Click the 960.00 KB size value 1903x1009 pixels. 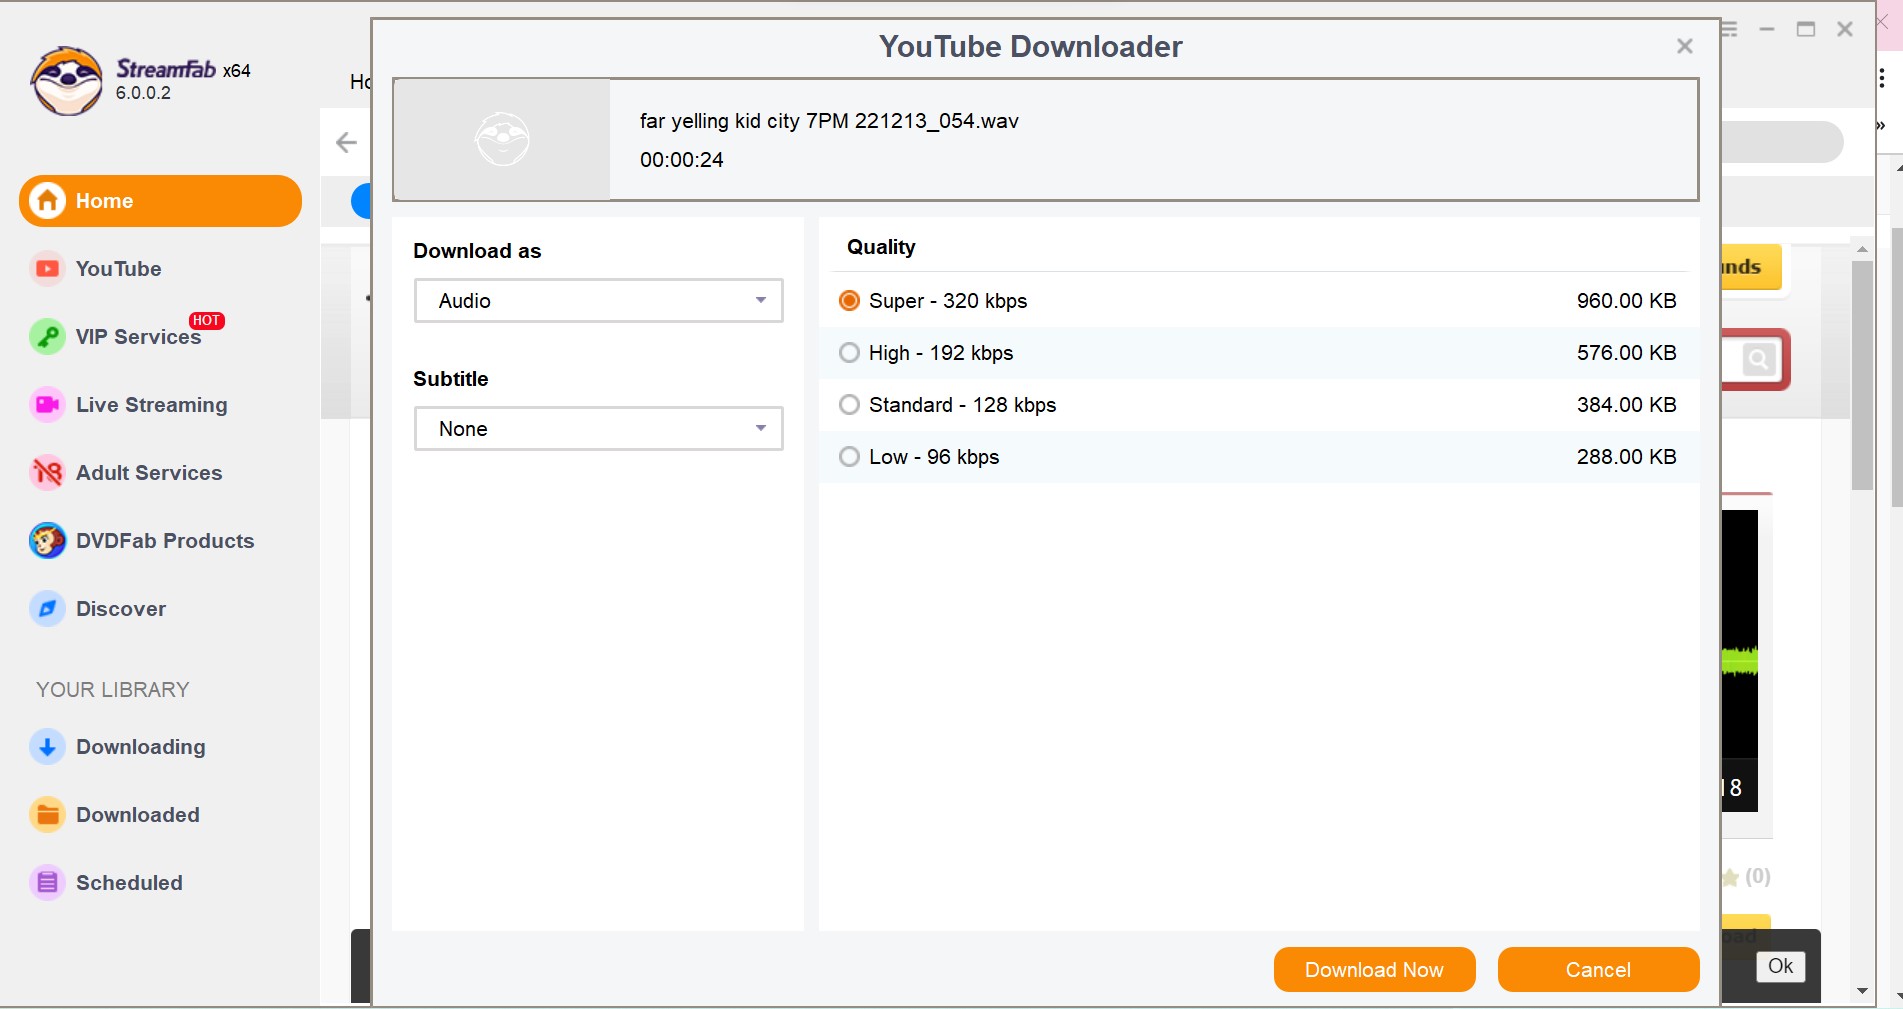coord(1626,301)
